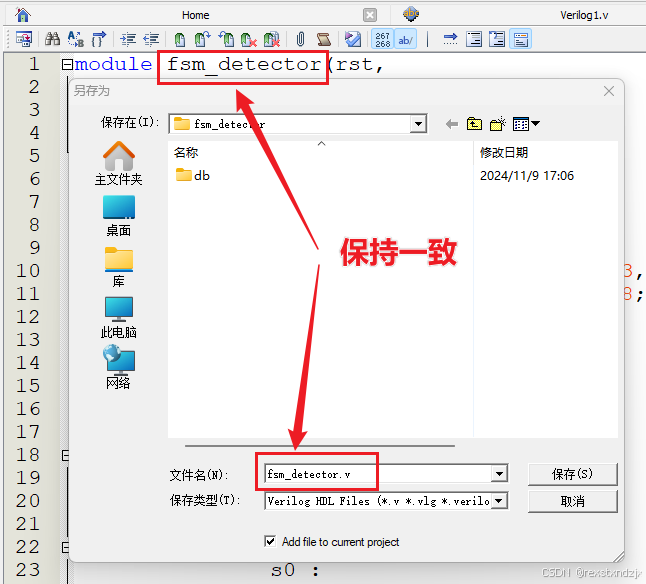The width and height of the screenshot is (646, 584).
Task: Click the create new folder icon
Action: [x=497, y=124]
